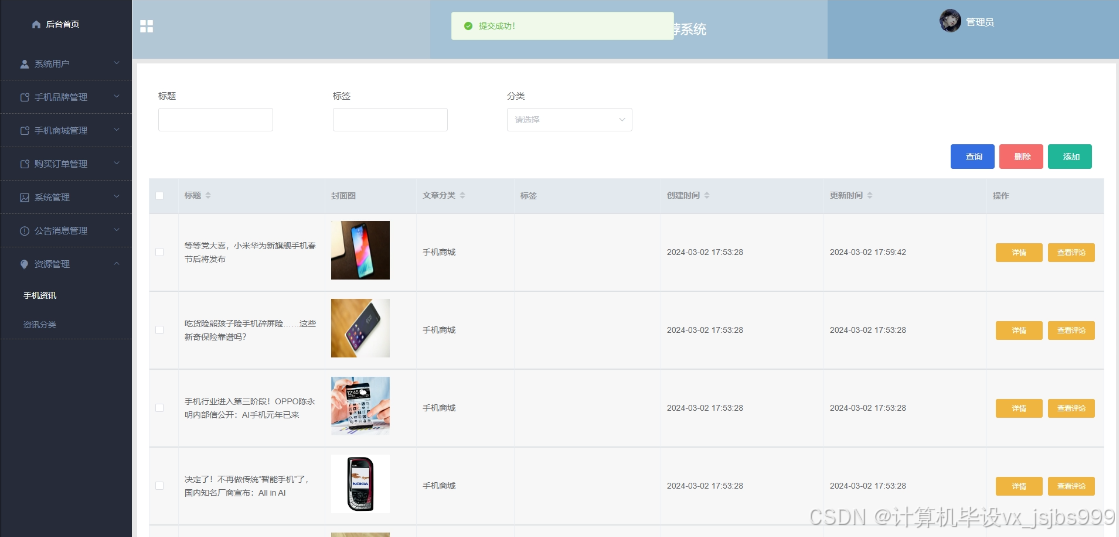
Task: Click the 封面图 column header
Action: pyautogui.click(x=343, y=196)
